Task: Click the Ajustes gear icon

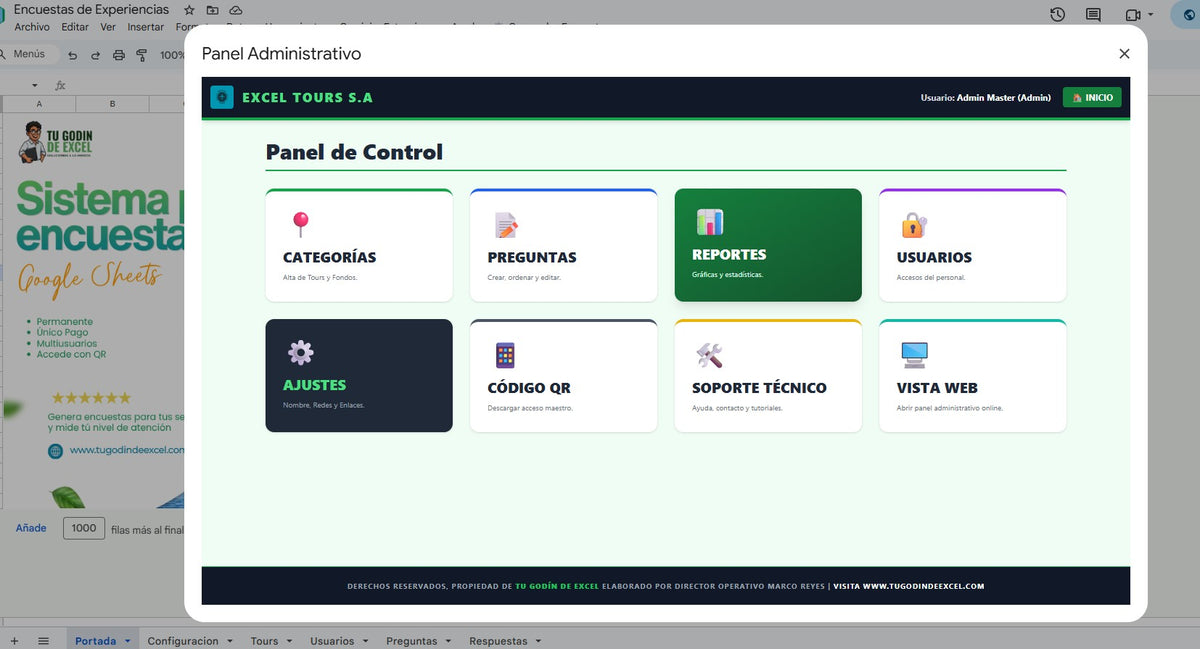Action: pos(300,352)
